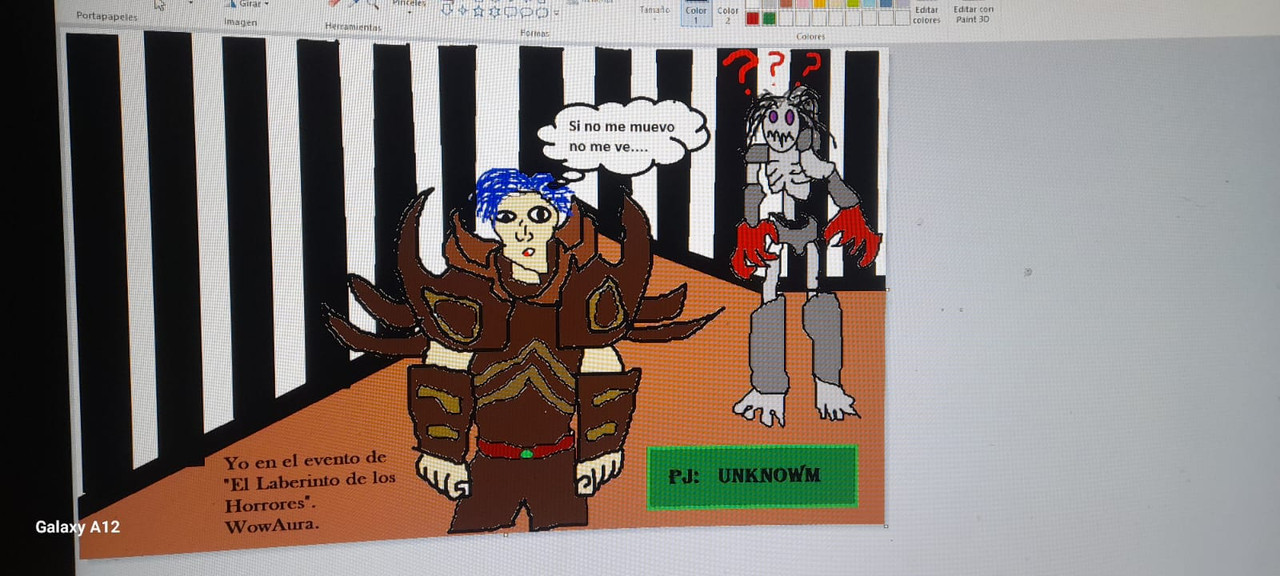This screenshot has width=1280, height=576.
Task: Click Editar con Paint 3D button
Action: pos(973,14)
